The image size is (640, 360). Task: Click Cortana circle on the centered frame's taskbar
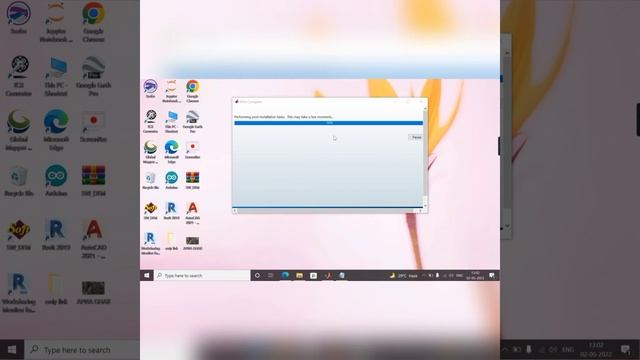(257, 276)
